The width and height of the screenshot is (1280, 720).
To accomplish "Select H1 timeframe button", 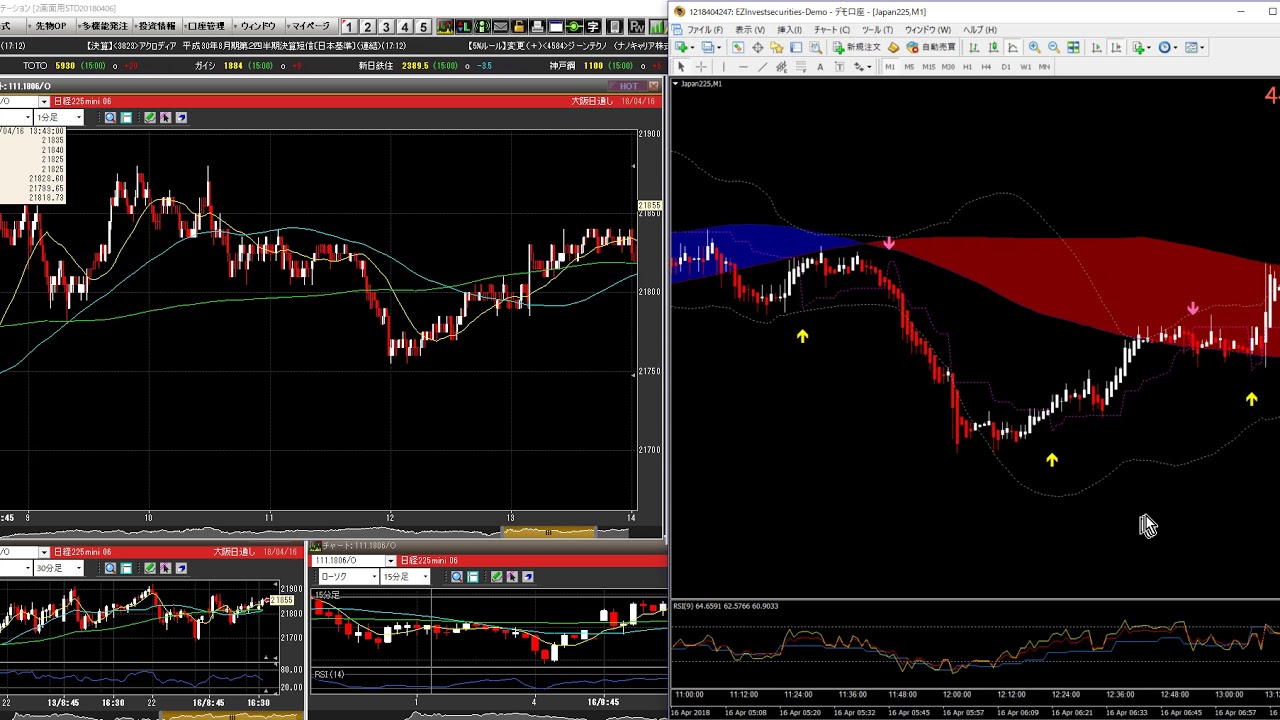I will coord(967,67).
